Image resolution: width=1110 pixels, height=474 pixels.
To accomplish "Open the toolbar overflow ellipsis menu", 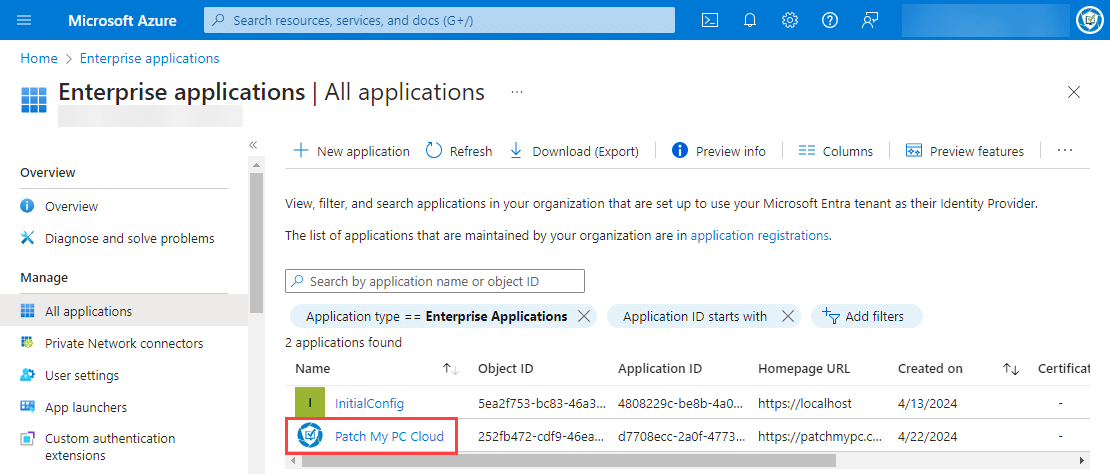I will point(1064,150).
